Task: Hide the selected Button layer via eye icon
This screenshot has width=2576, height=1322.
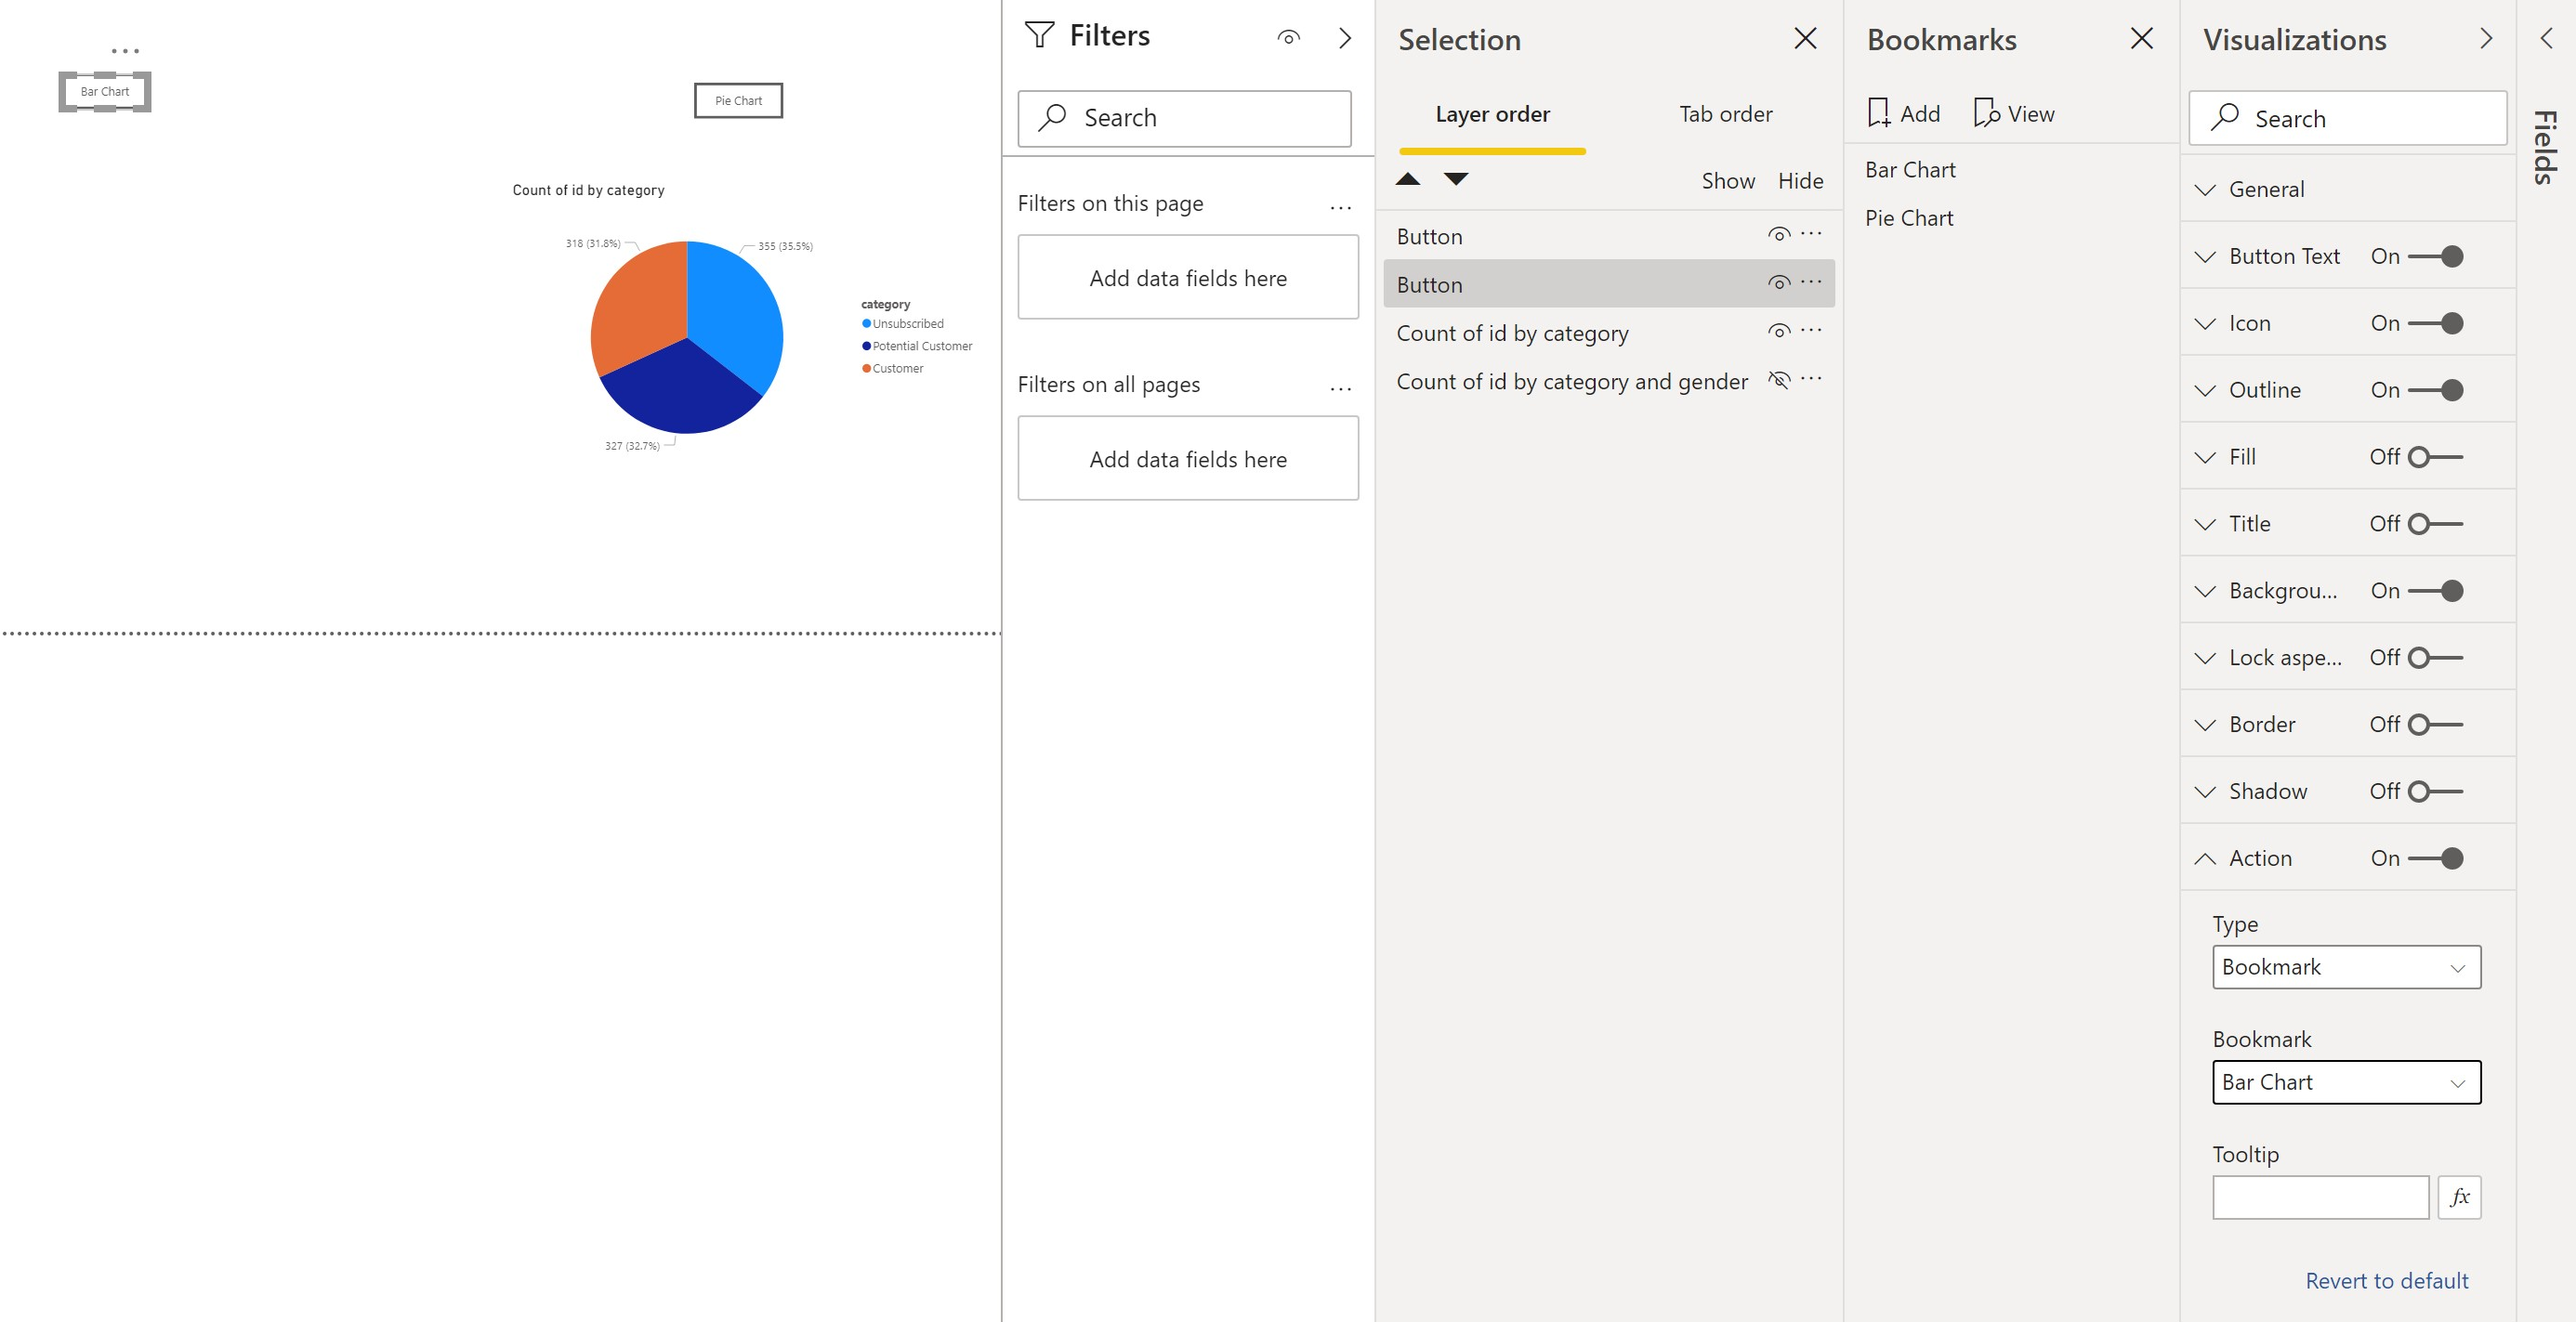Action: (x=1778, y=283)
